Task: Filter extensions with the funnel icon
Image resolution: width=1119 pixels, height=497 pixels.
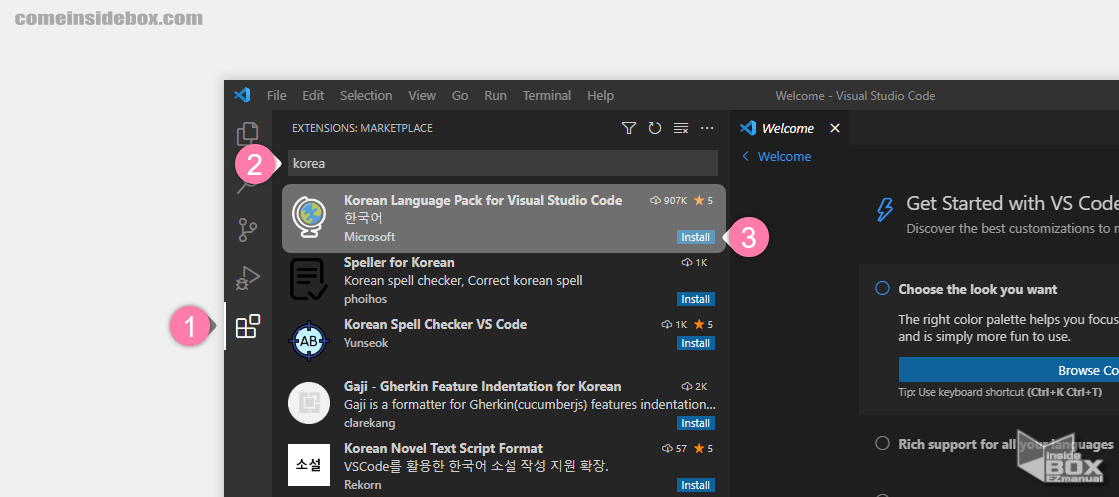Action: [x=629, y=129]
